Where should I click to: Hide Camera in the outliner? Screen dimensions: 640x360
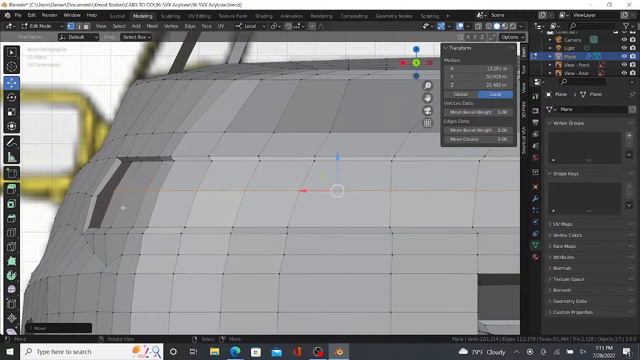tap(624, 40)
